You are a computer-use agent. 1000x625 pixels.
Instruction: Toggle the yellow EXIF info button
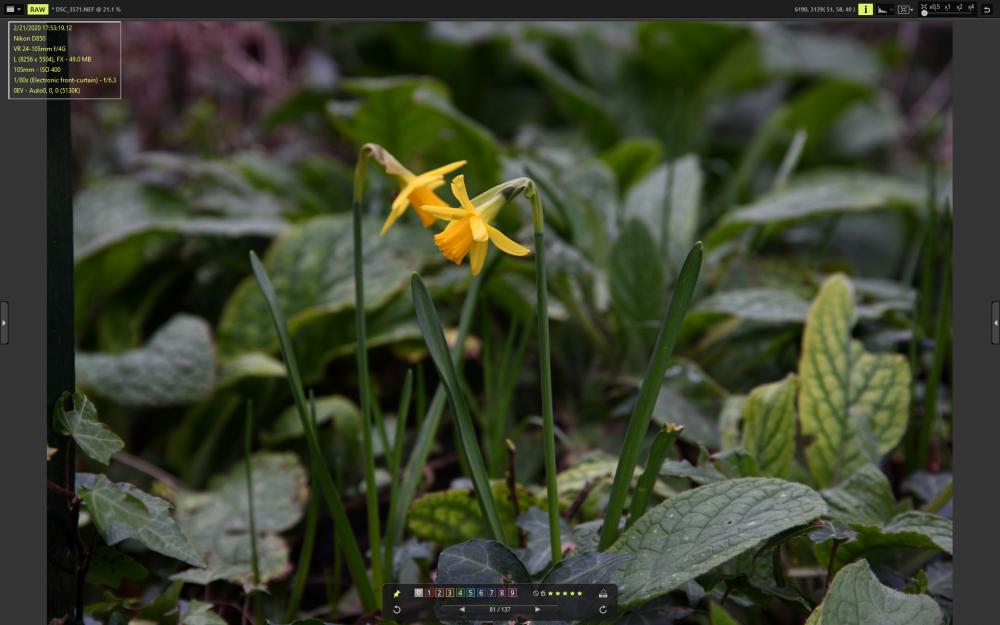865,10
